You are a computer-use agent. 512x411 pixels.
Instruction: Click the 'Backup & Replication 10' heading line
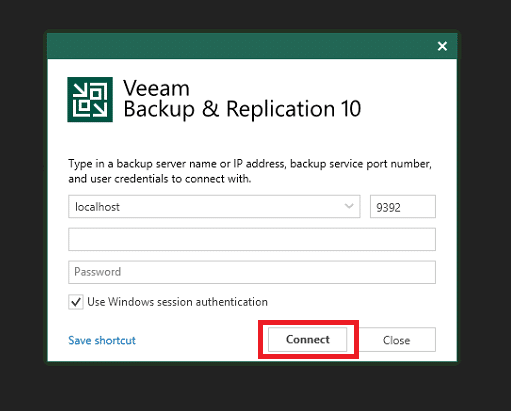pyautogui.click(x=242, y=109)
